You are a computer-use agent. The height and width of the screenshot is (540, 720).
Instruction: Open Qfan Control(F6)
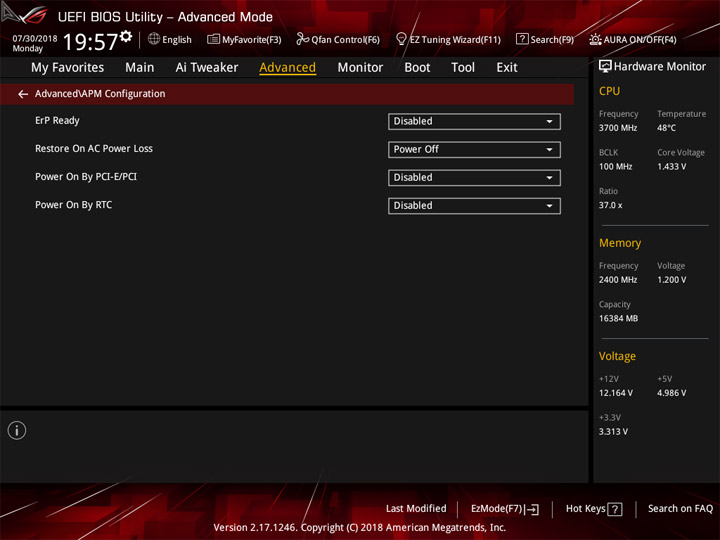click(345, 40)
